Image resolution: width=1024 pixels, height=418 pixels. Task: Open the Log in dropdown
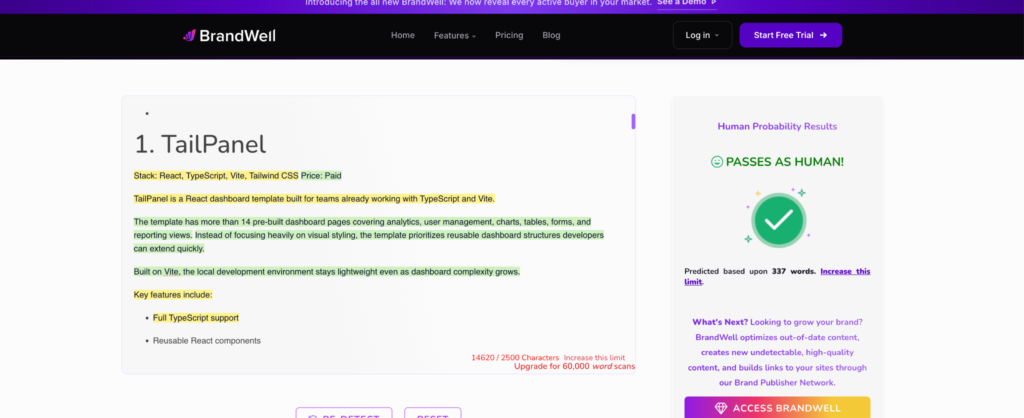tap(702, 35)
